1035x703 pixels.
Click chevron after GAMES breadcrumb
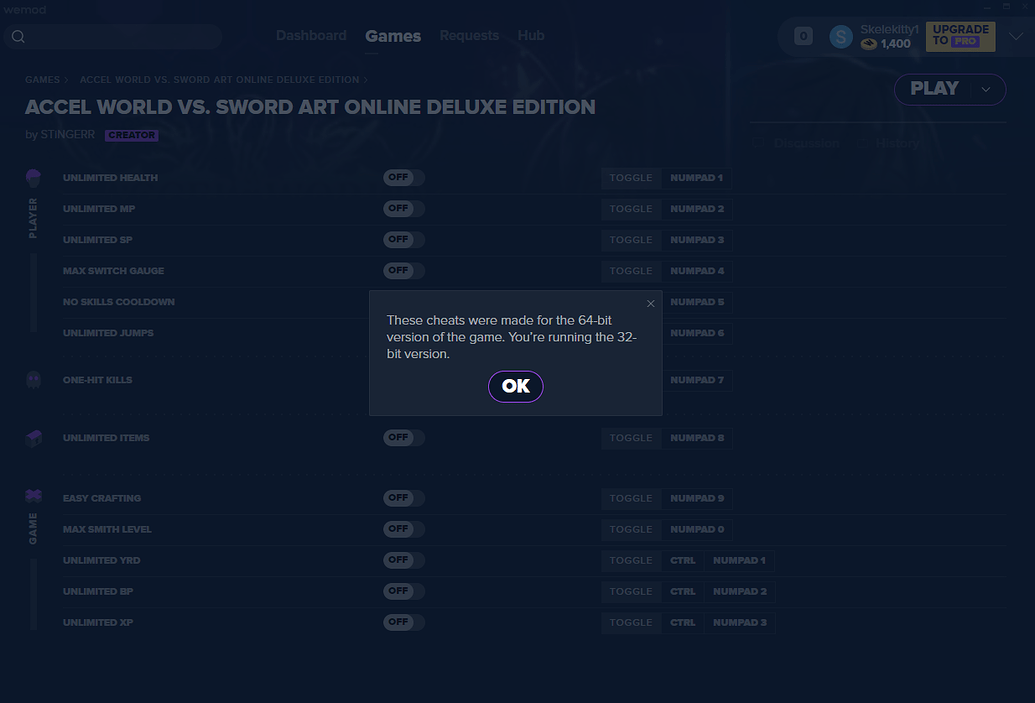click(66, 80)
